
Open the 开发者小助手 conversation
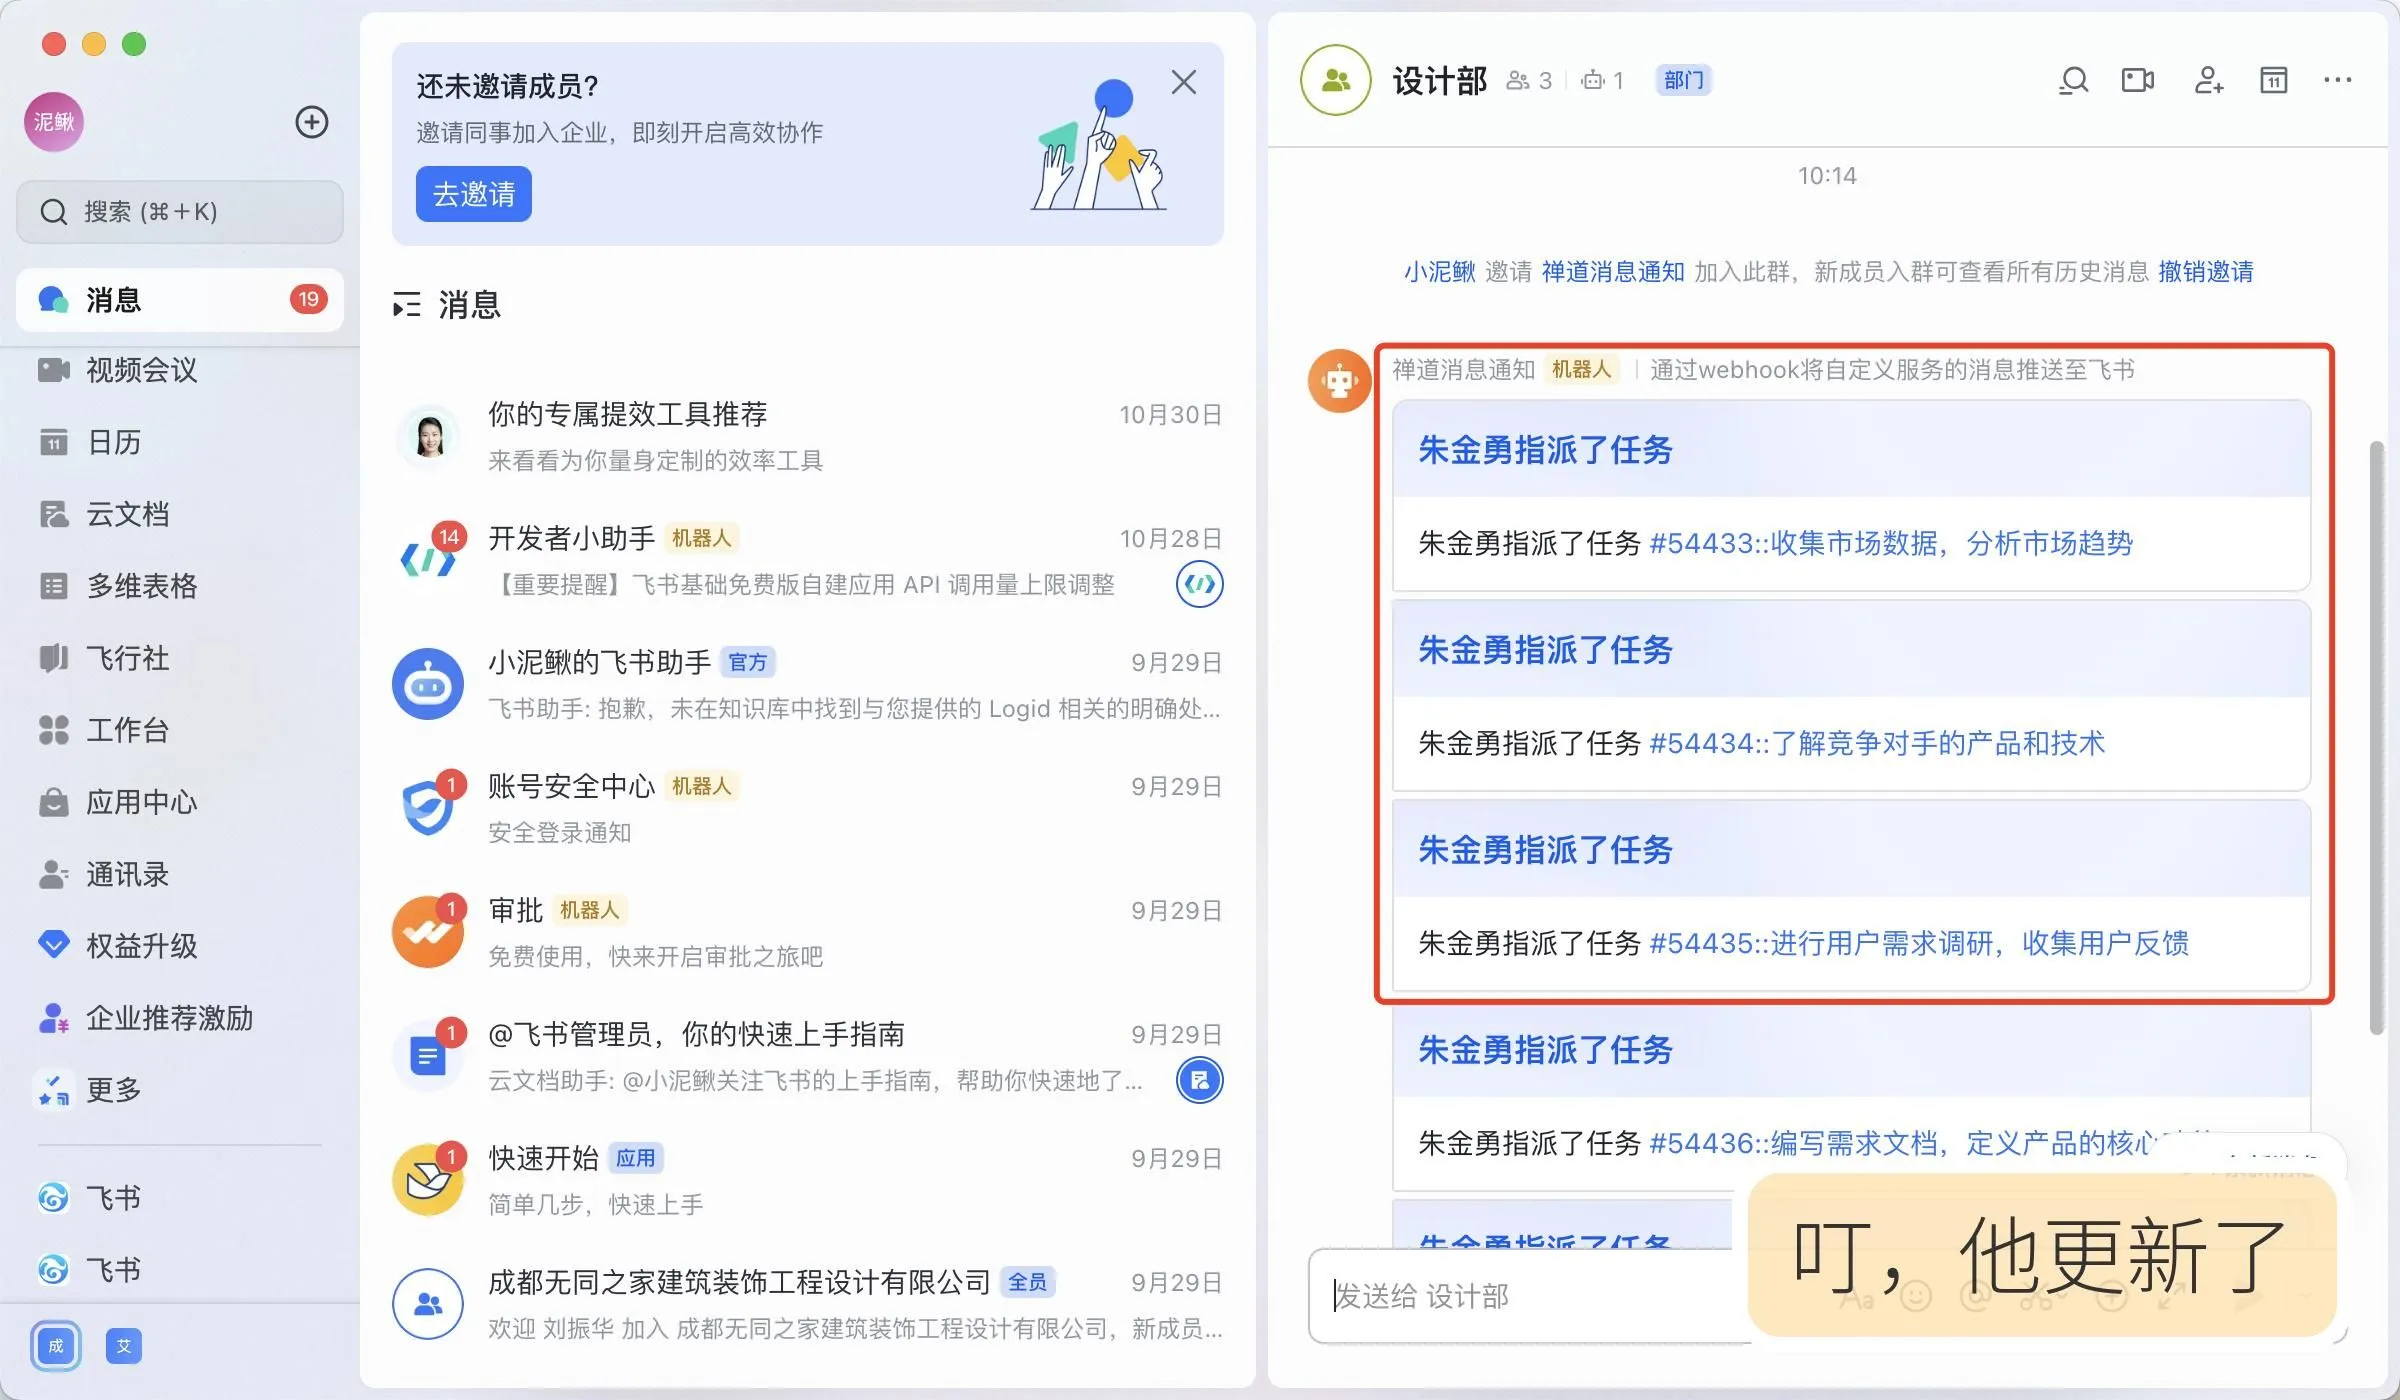(x=808, y=561)
